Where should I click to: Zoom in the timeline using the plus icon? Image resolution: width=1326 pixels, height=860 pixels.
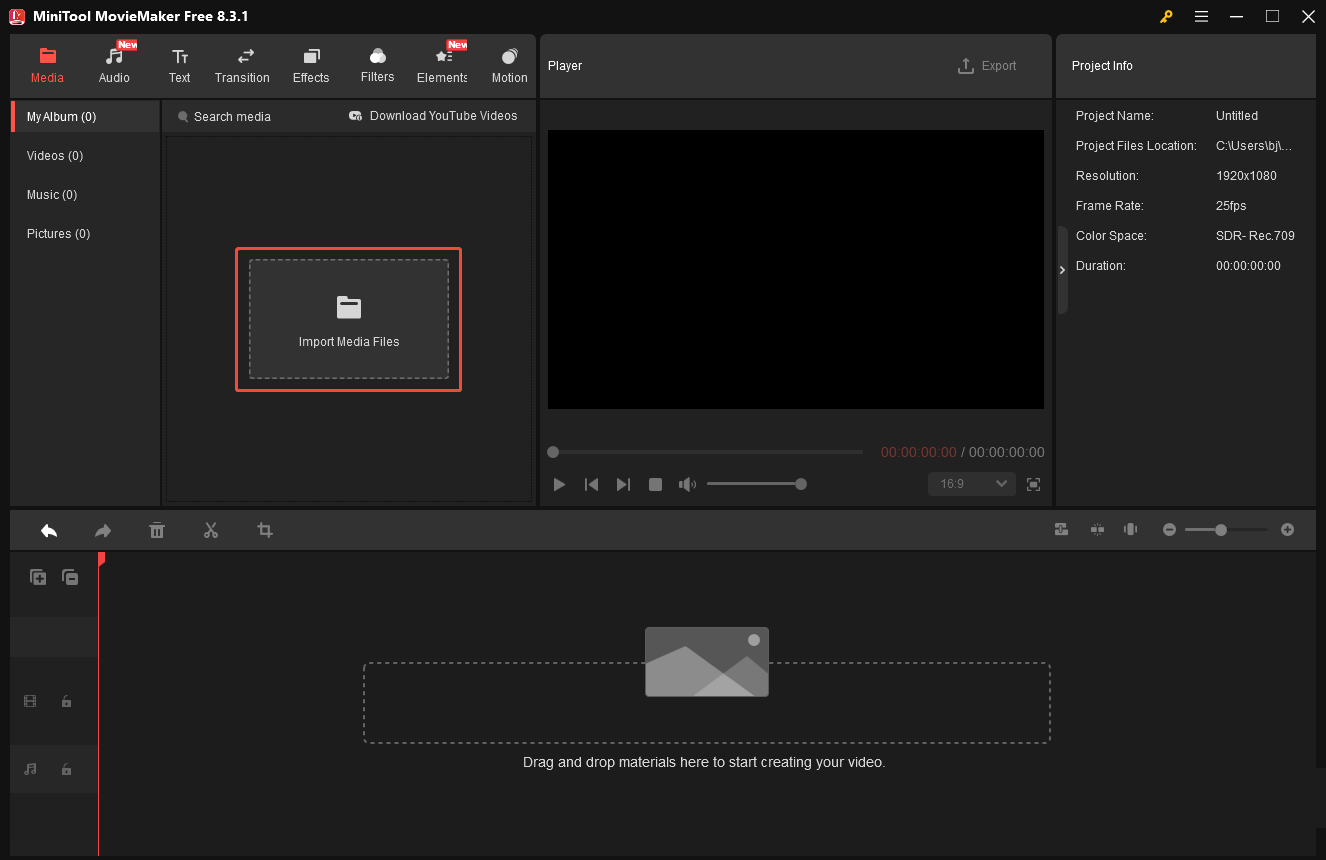click(x=1287, y=529)
